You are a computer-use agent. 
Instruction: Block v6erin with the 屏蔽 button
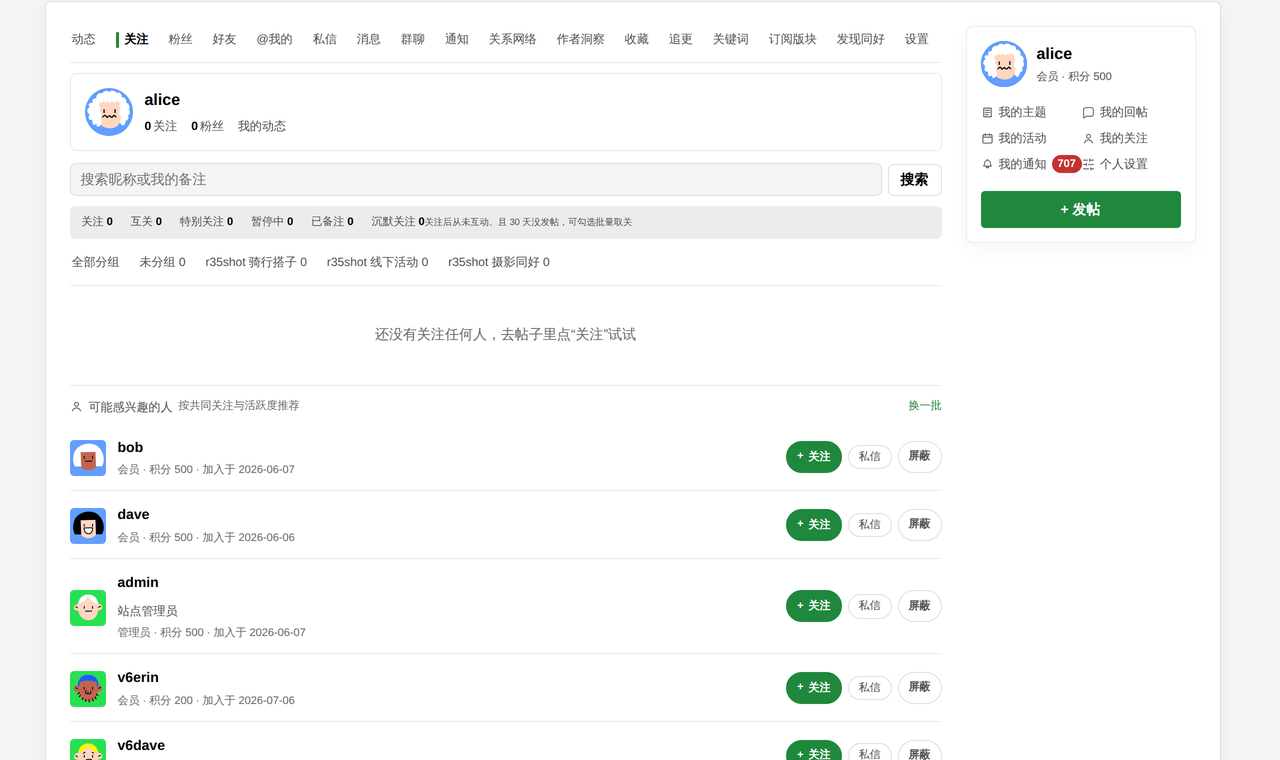[919, 688]
